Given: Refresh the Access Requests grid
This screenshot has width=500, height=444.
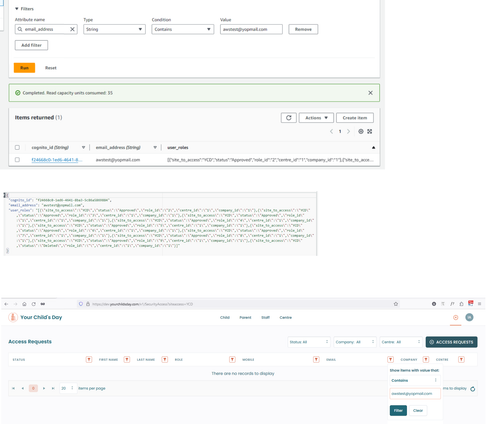Looking at the screenshot, I should tap(473, 389).
